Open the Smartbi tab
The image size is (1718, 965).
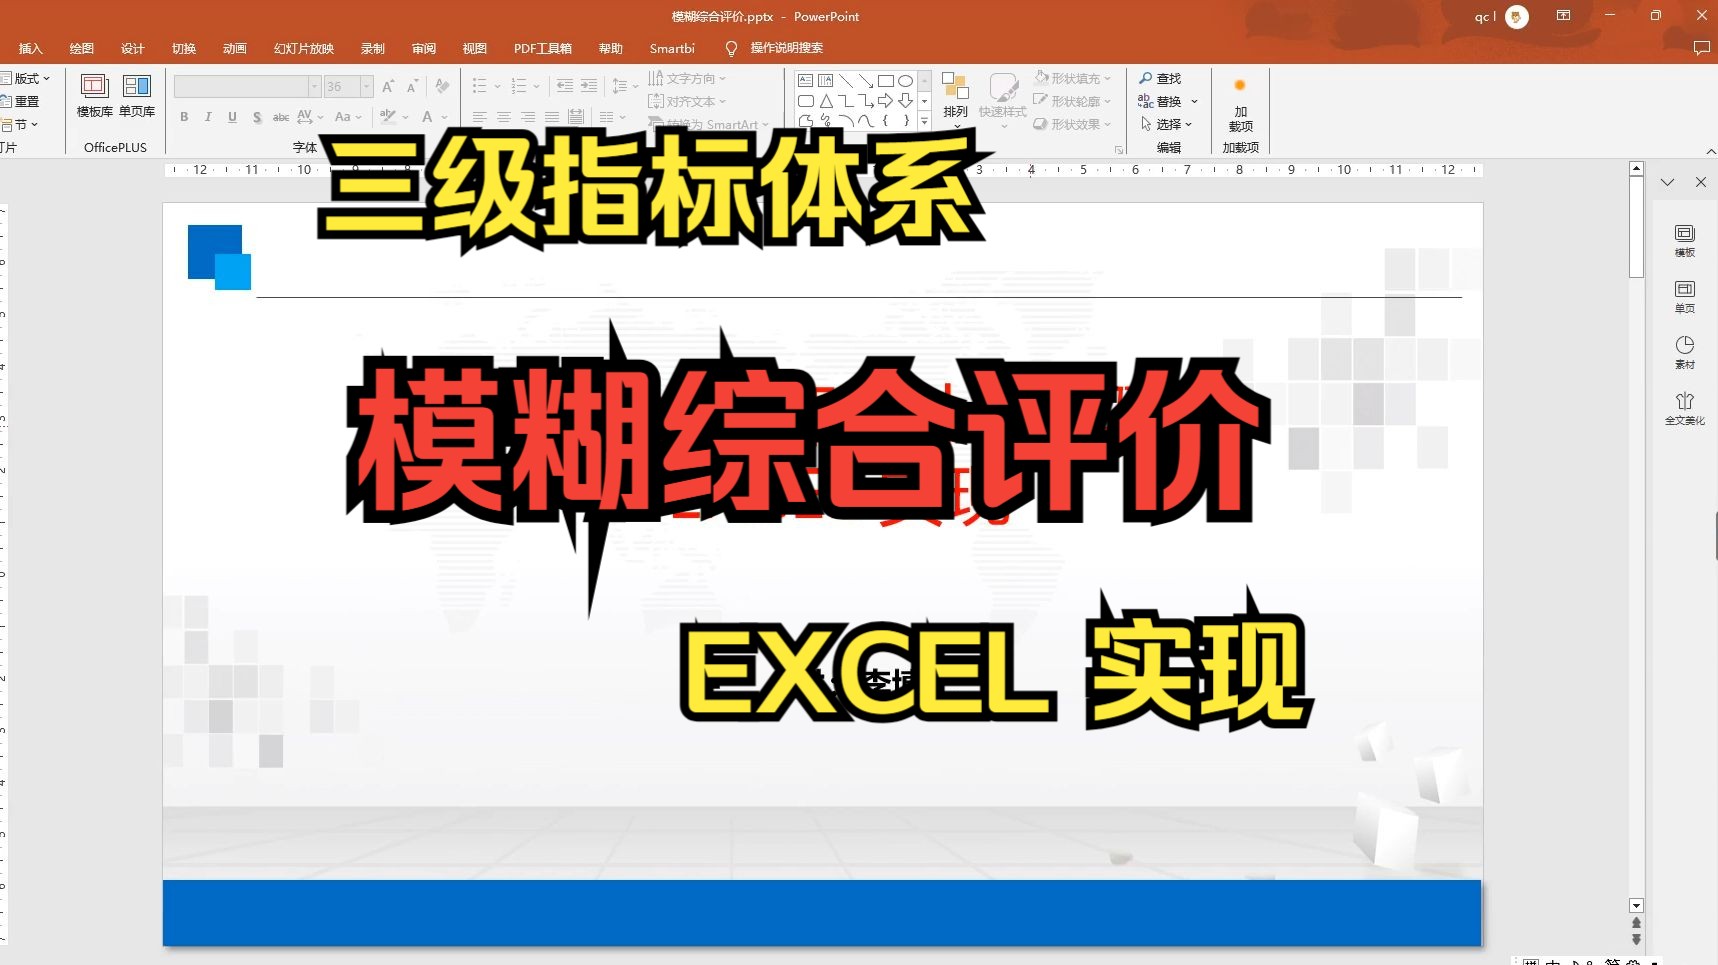tap(672, 48)
